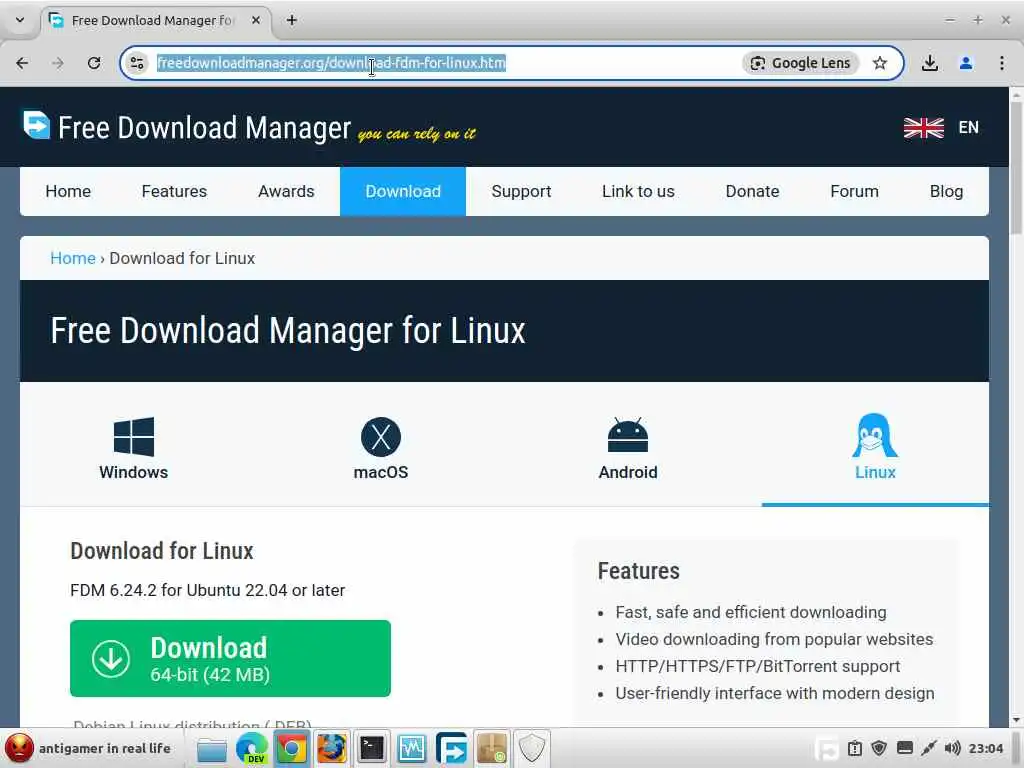
Task: Open site information icon in address bar
Action: click(137, 63)
